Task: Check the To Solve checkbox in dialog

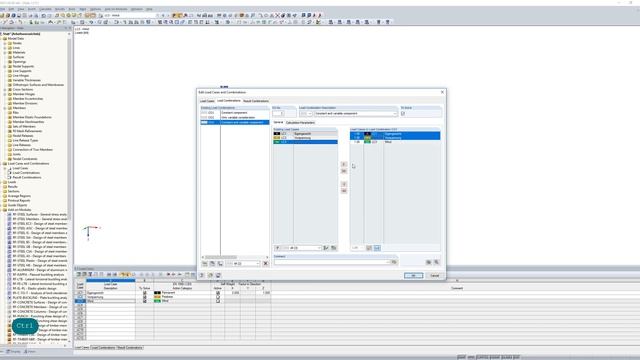Action: coord(403,113)
